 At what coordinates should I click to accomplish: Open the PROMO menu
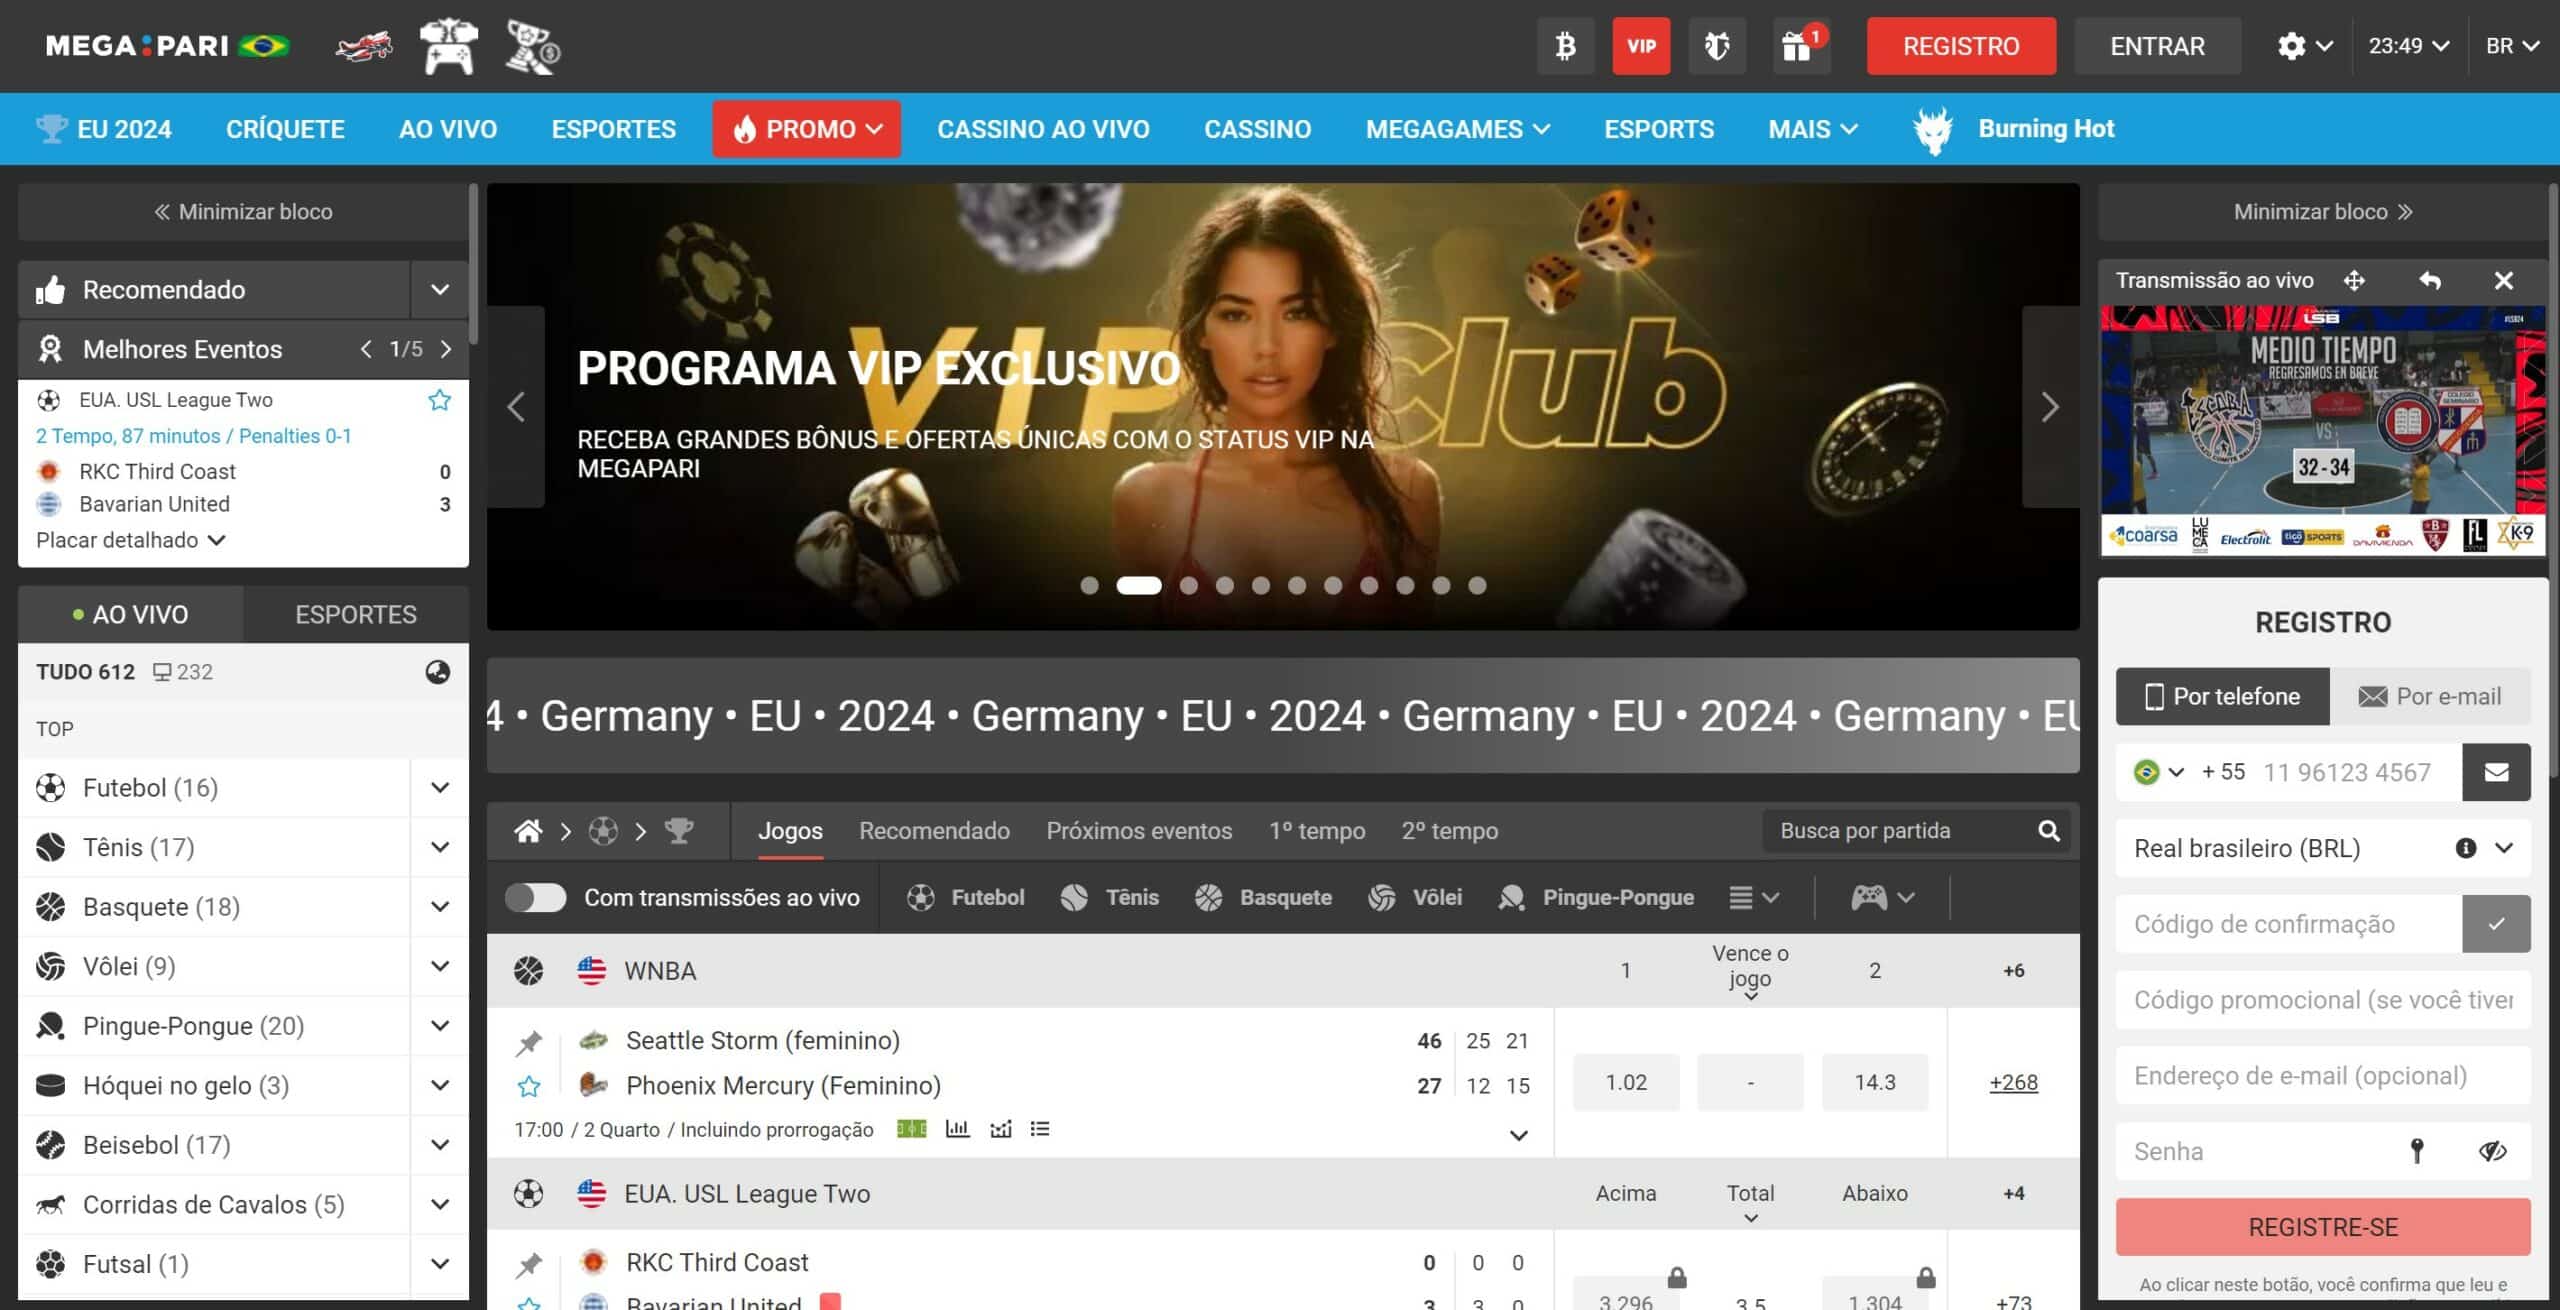806,129
